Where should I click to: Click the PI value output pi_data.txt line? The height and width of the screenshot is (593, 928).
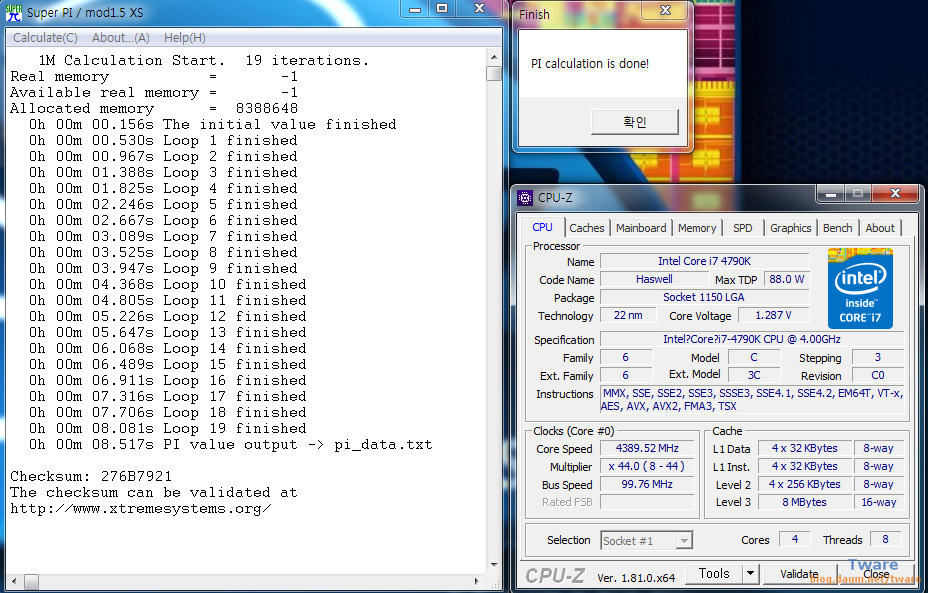click(231, 444)
